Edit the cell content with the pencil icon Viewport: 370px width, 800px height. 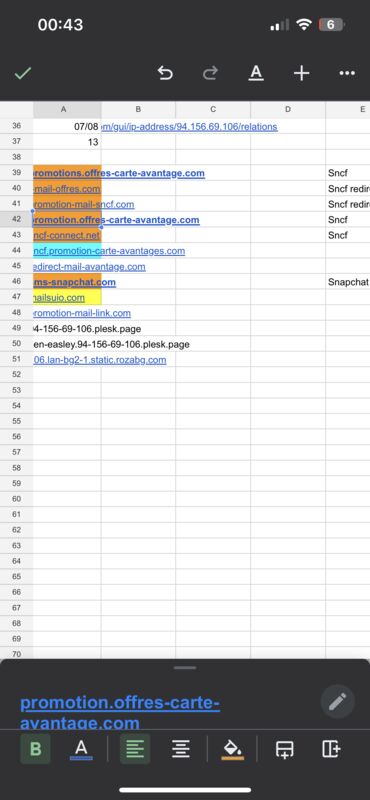point(337,702)
